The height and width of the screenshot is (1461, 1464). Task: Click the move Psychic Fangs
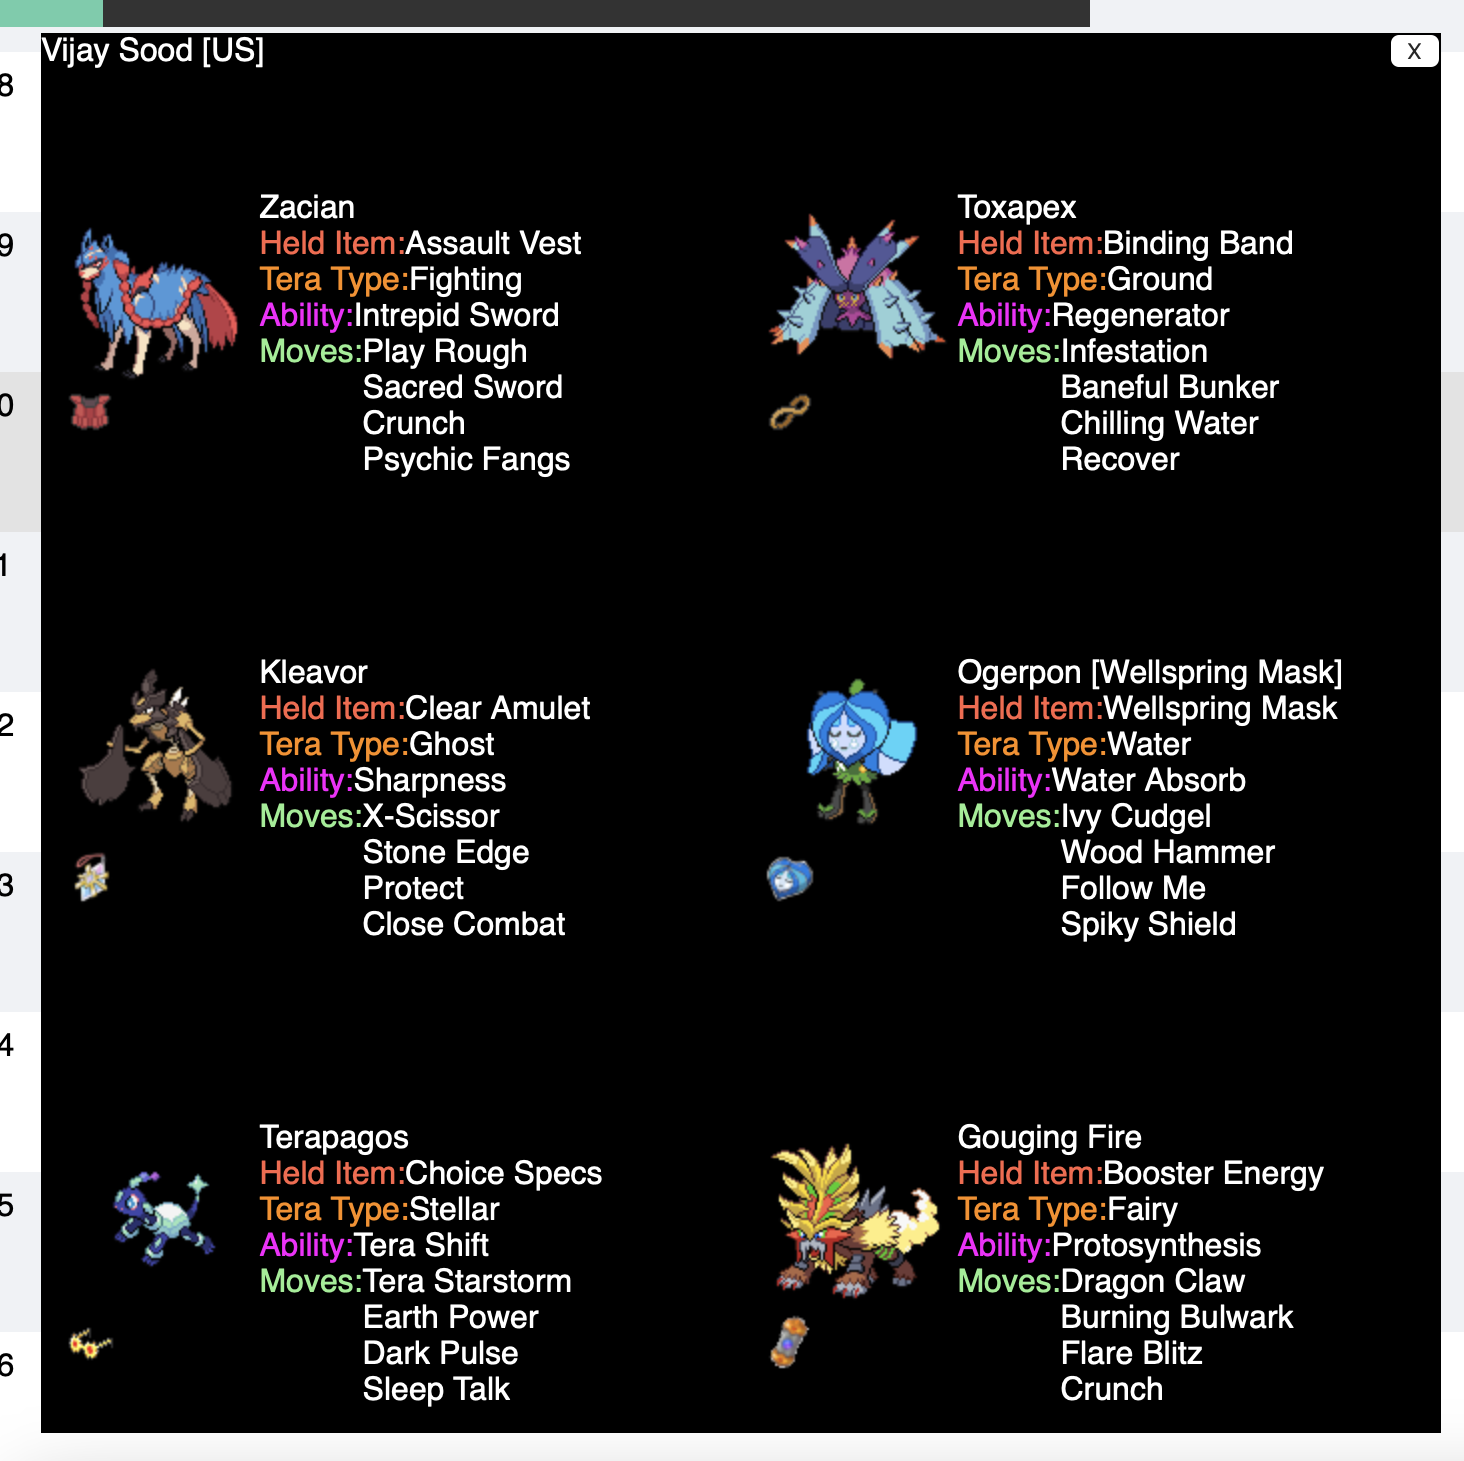click(466, 459)
